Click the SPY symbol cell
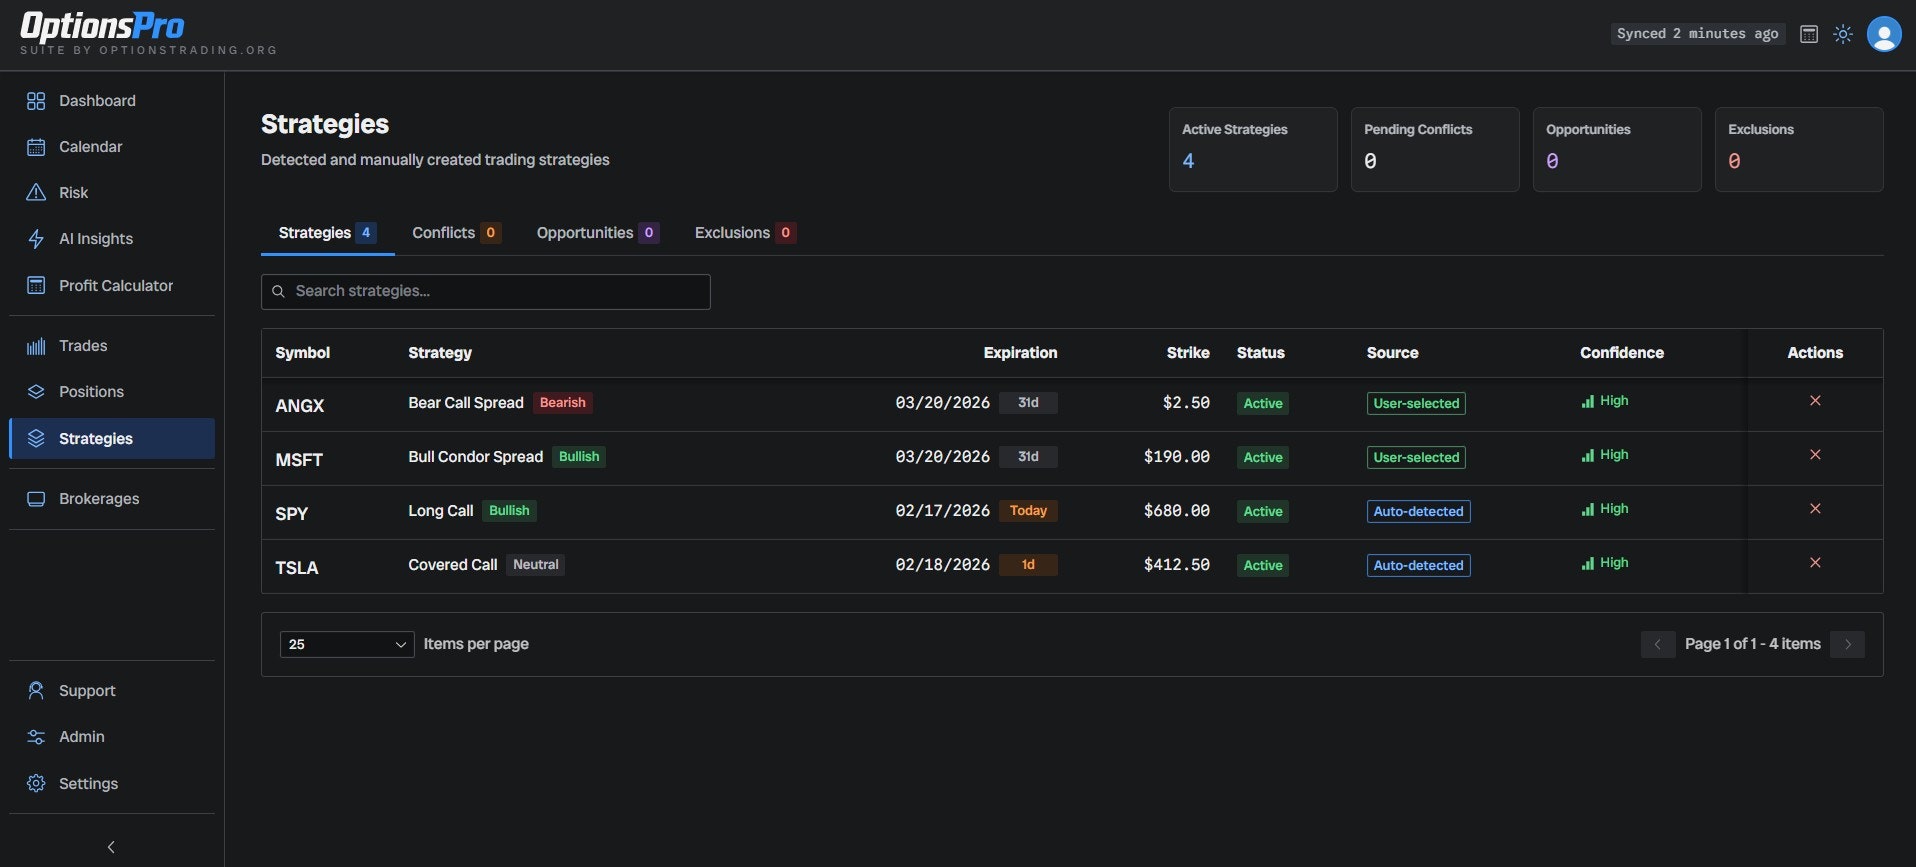The height and width of the screenshot is (867, 1916). [292, 514]
